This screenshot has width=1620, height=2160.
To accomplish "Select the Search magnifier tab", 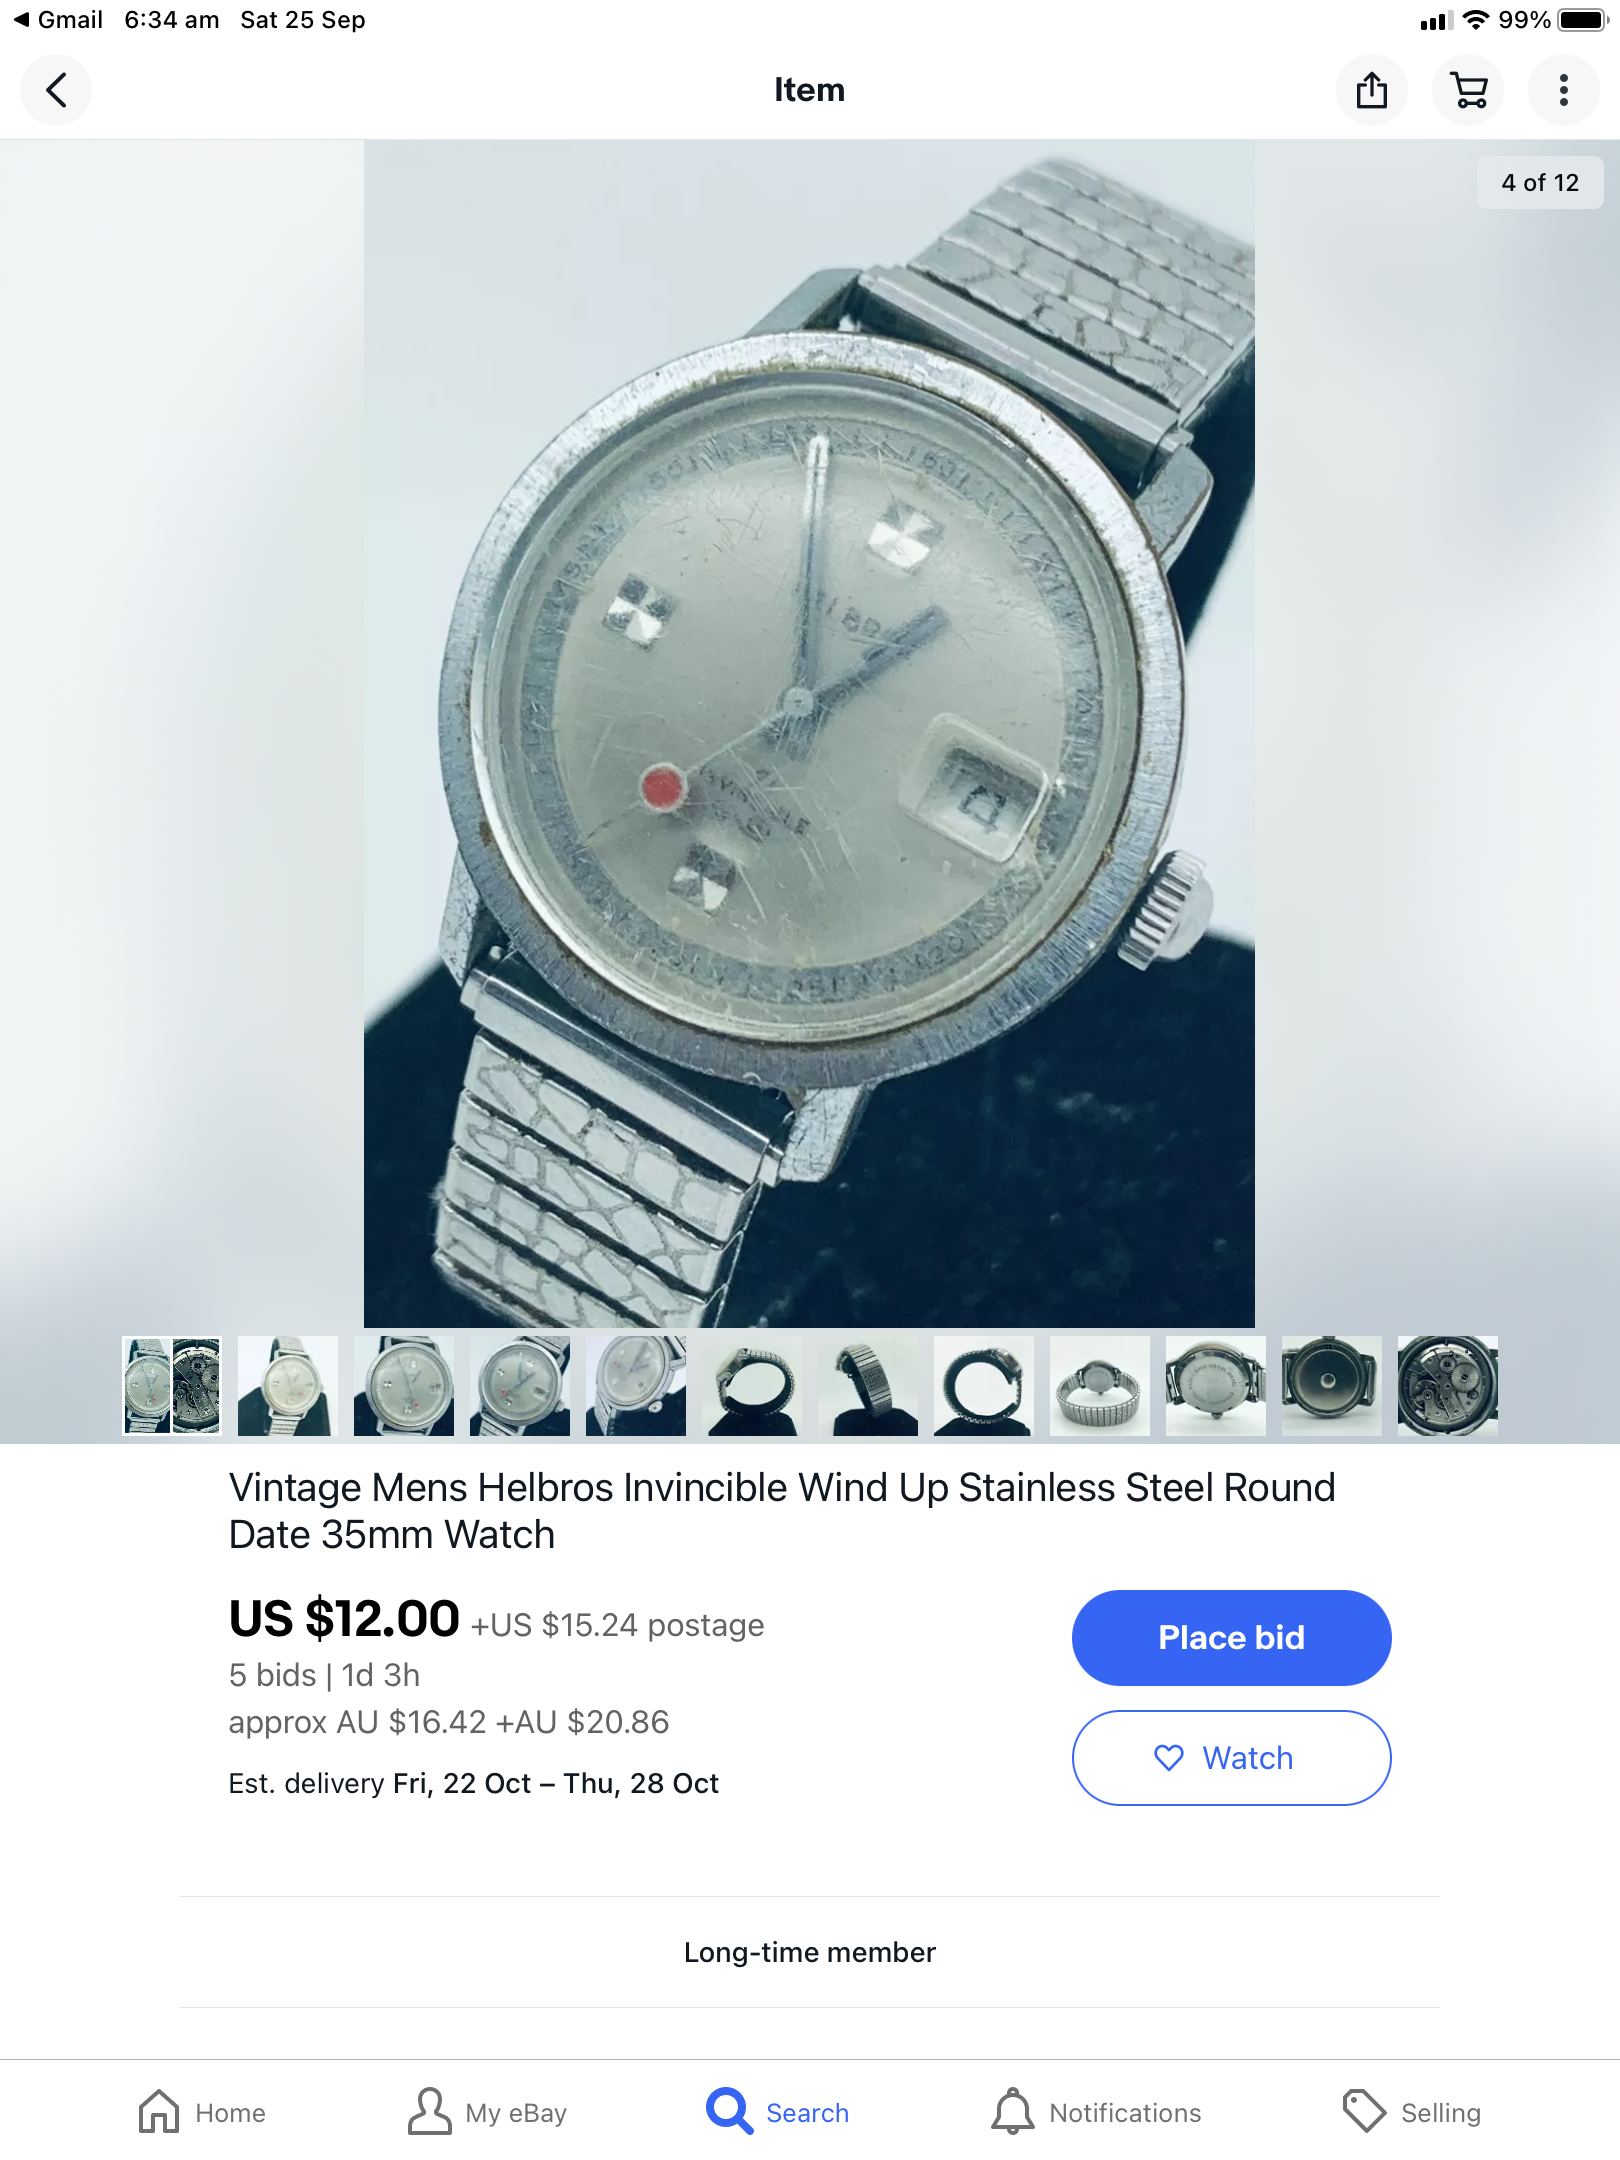I will (778, 2112).
